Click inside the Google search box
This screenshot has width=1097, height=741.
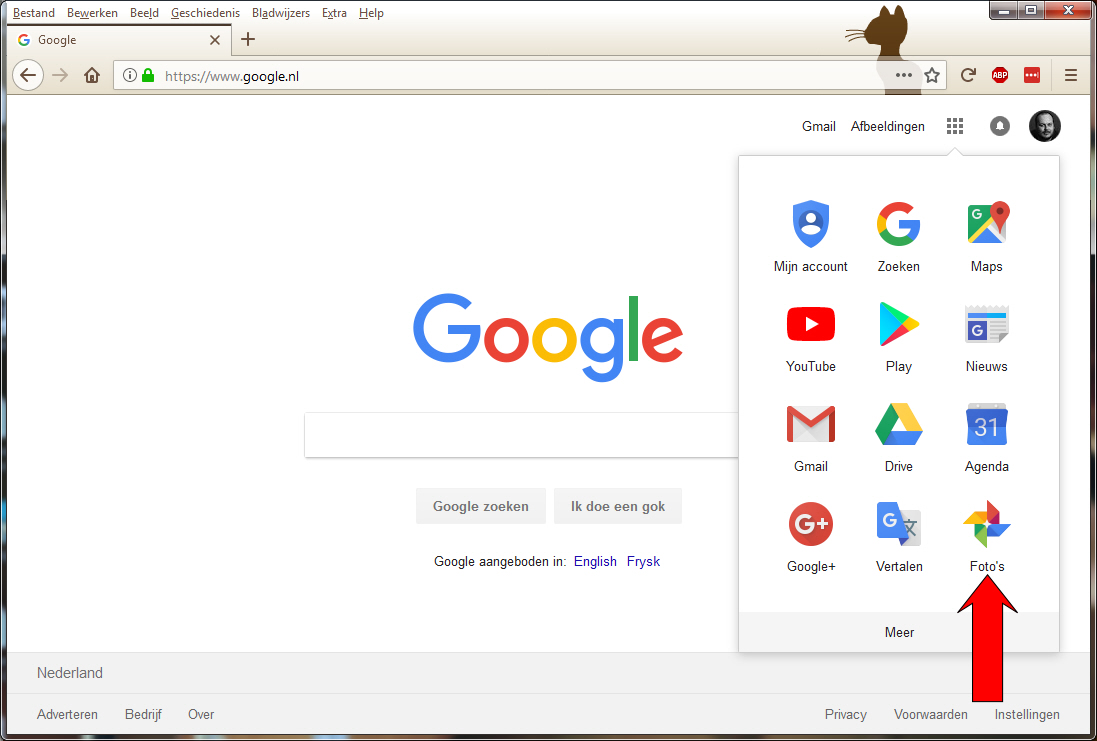pyautogui.click(x=520, y=436)
